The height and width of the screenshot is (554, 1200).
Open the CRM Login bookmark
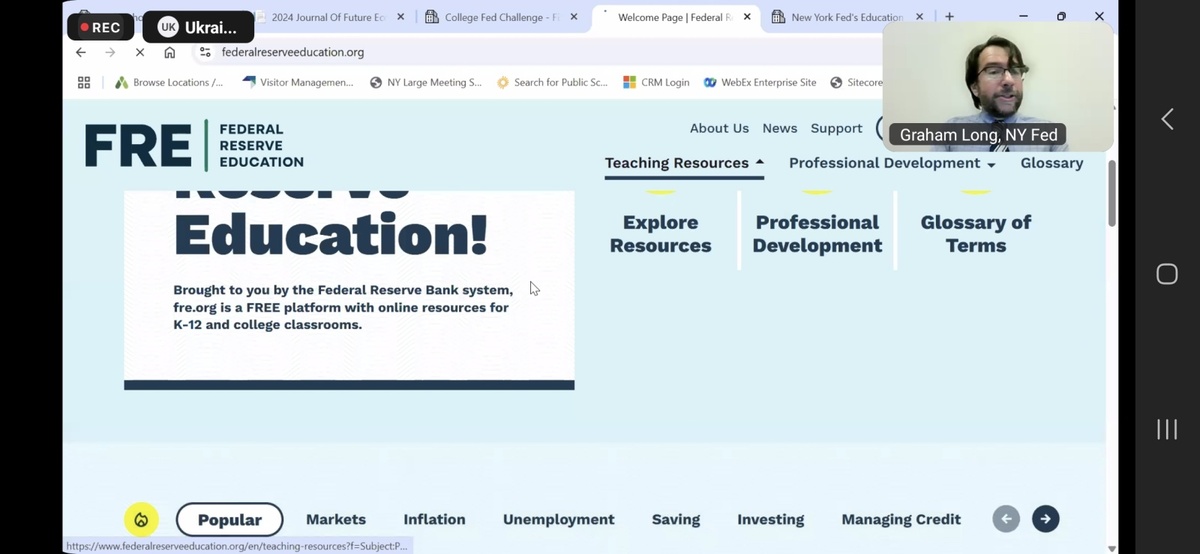coord(656,83)
